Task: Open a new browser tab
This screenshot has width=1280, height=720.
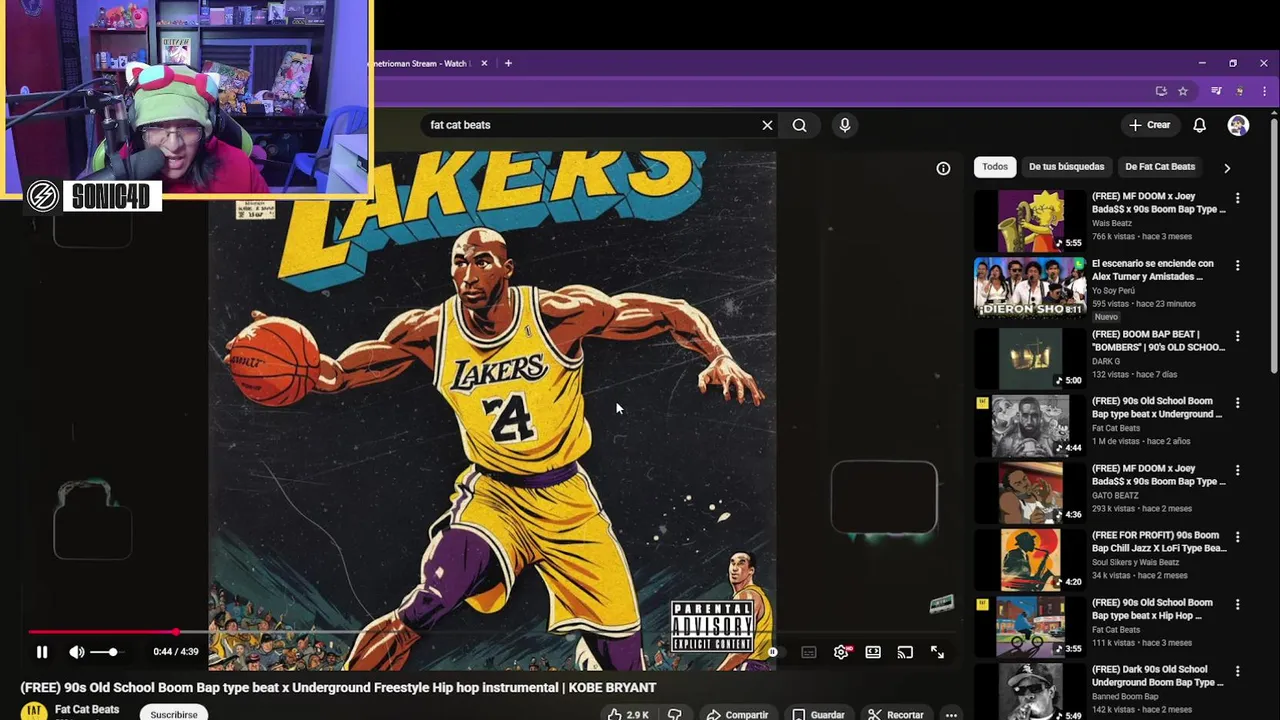Action: (508, 63)
